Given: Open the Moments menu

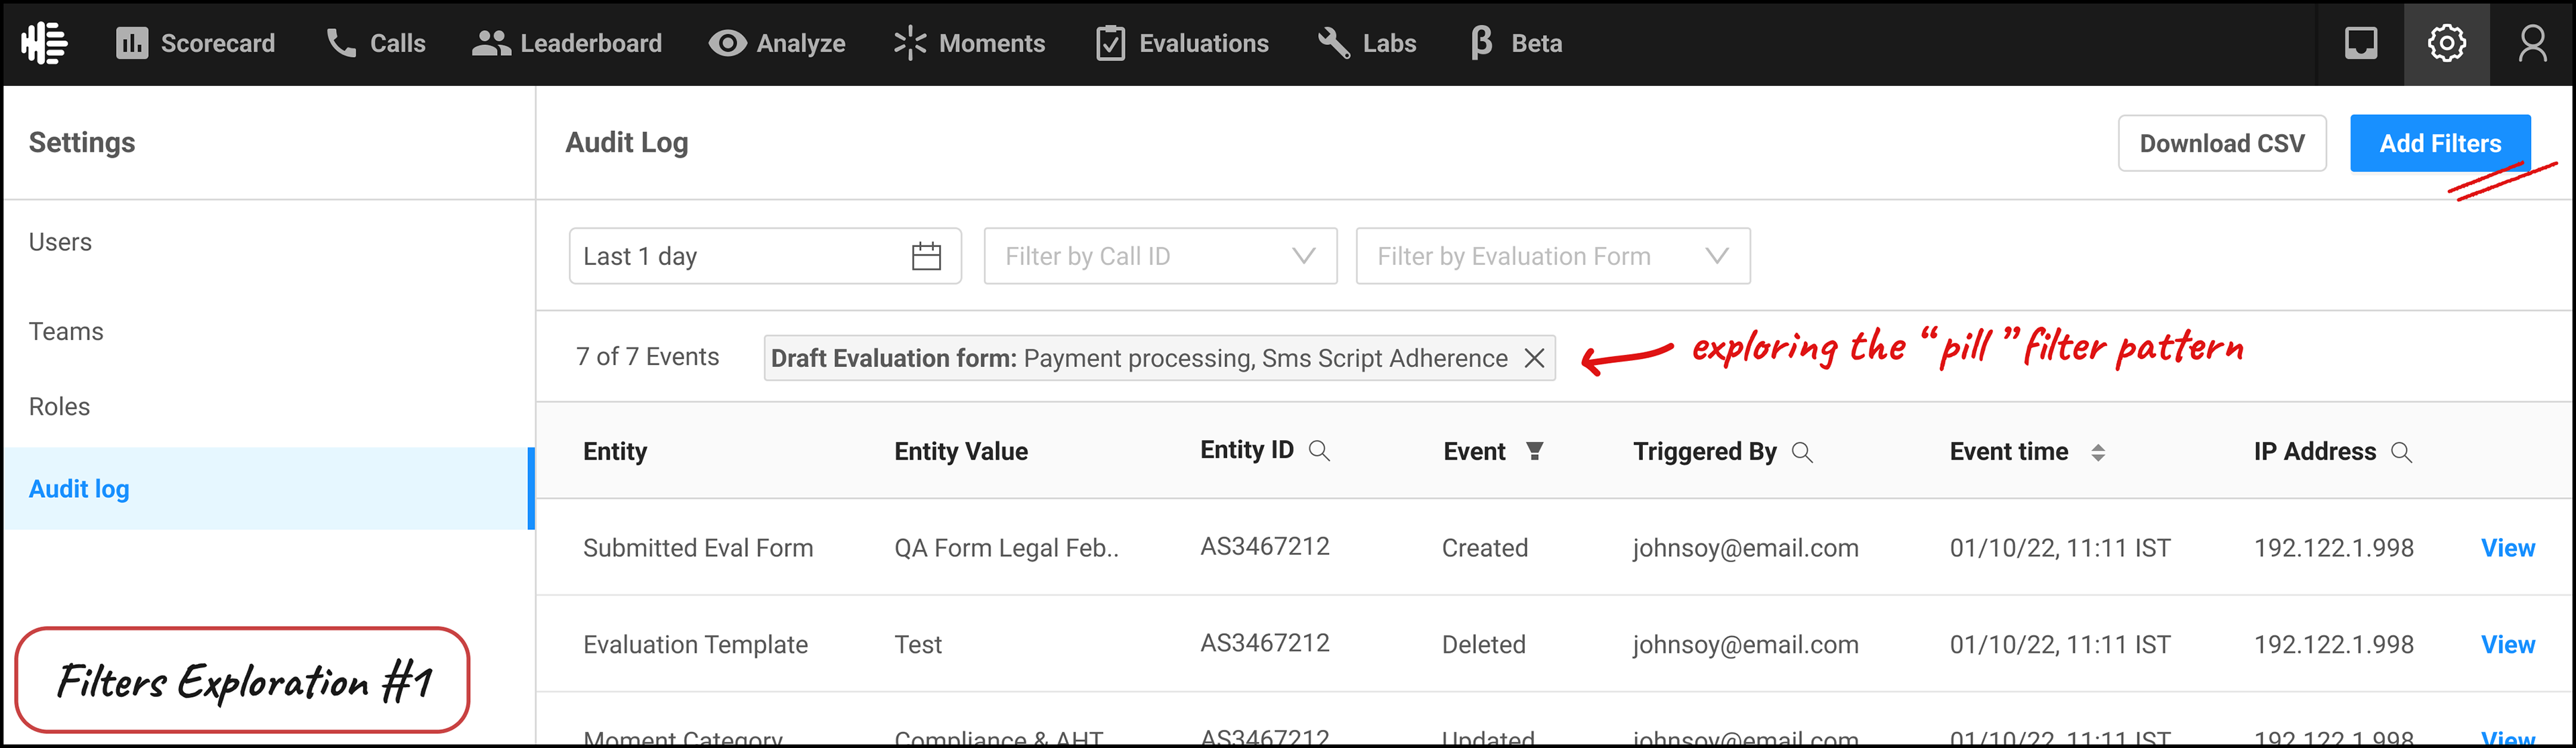Looking at the screenshot, I should click(969, 43).
